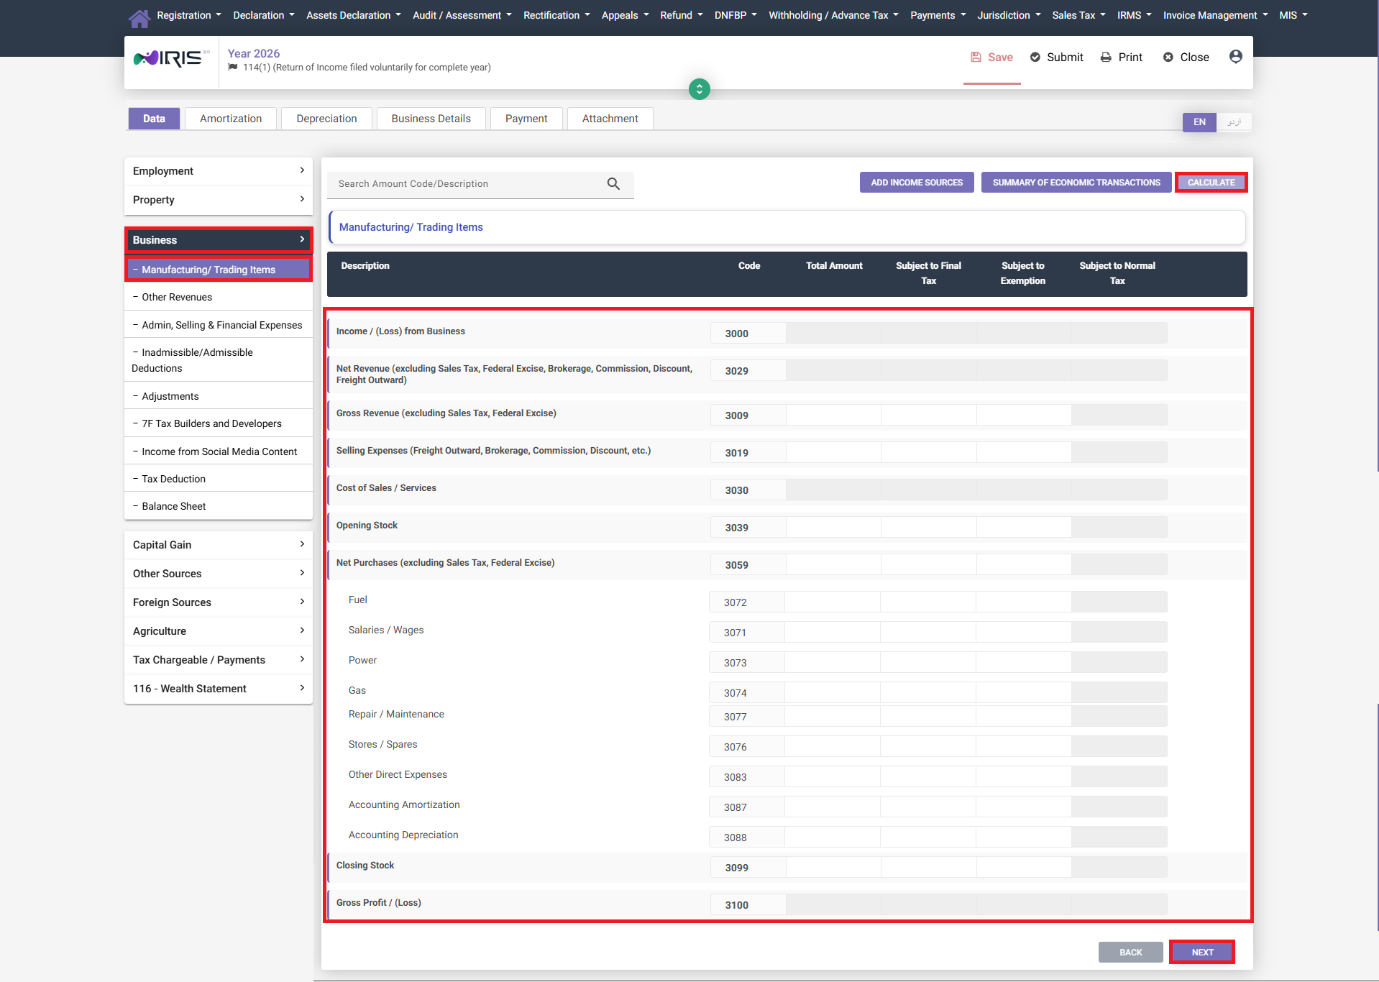
Task: Switch language to EN
Action: pos(1199,122)
